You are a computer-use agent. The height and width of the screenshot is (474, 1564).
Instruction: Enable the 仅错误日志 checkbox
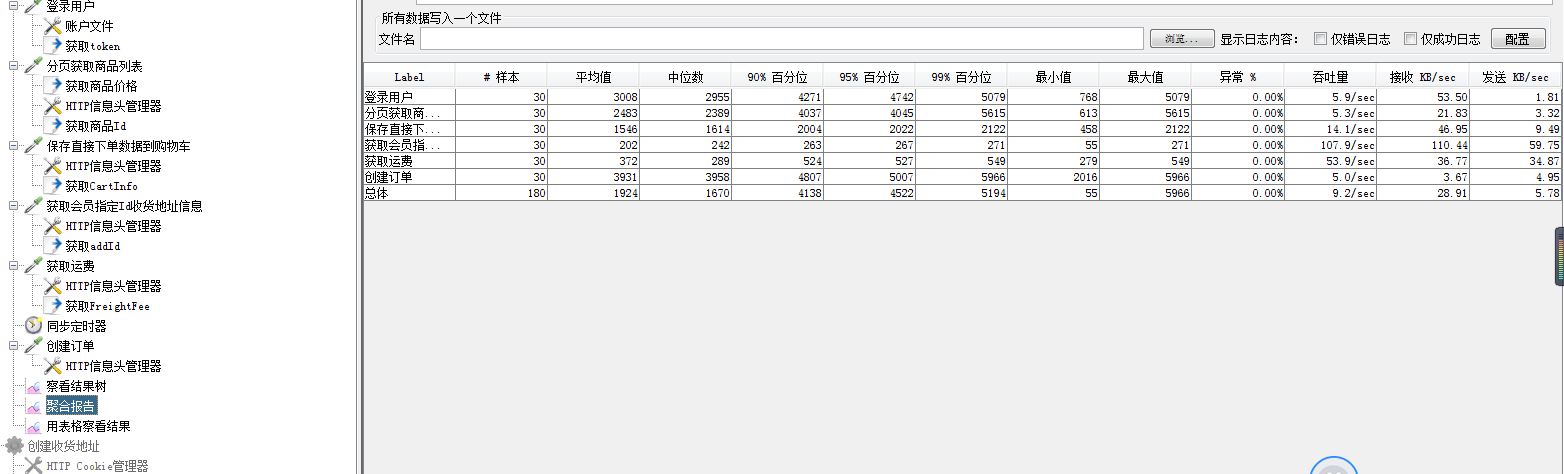[1320, 39]
